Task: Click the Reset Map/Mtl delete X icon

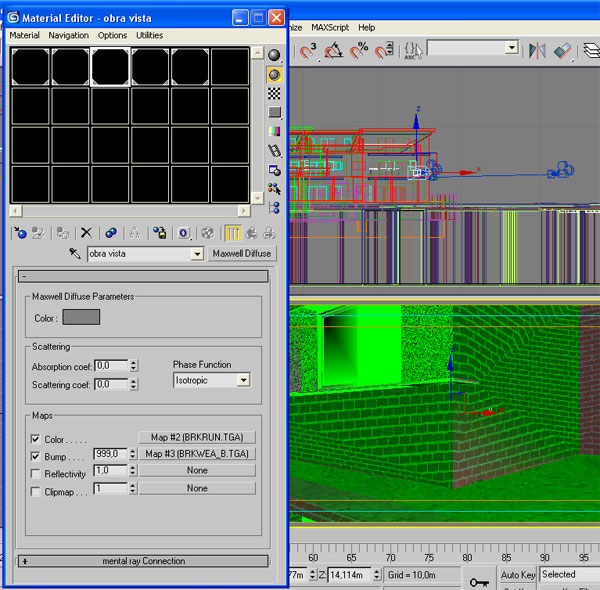Action: pos(86,233)
